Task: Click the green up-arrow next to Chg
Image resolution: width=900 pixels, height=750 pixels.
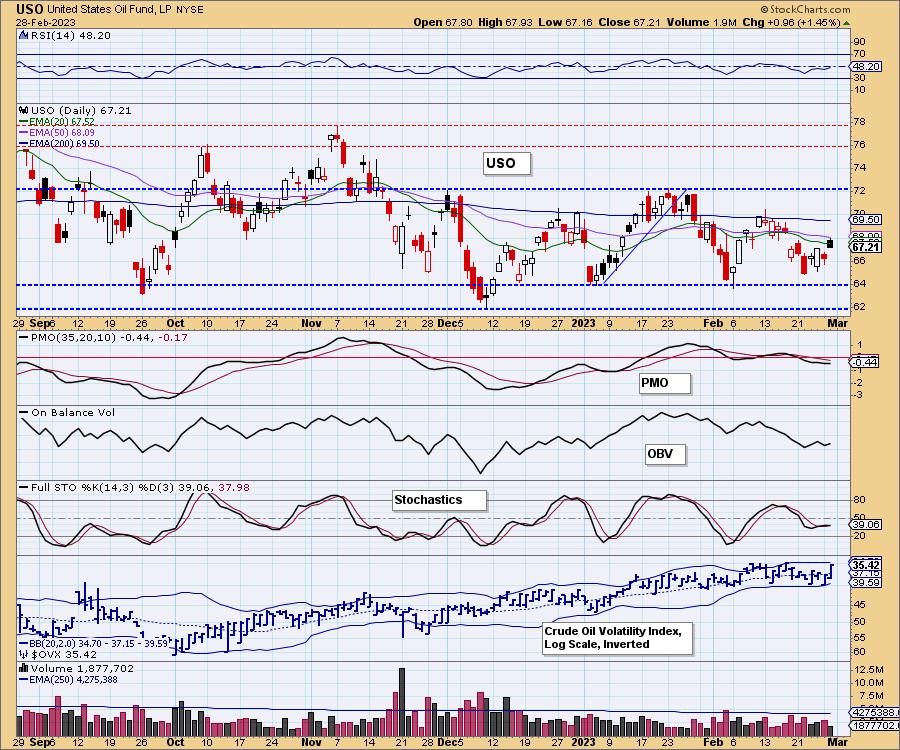Action: click(847, 23)
